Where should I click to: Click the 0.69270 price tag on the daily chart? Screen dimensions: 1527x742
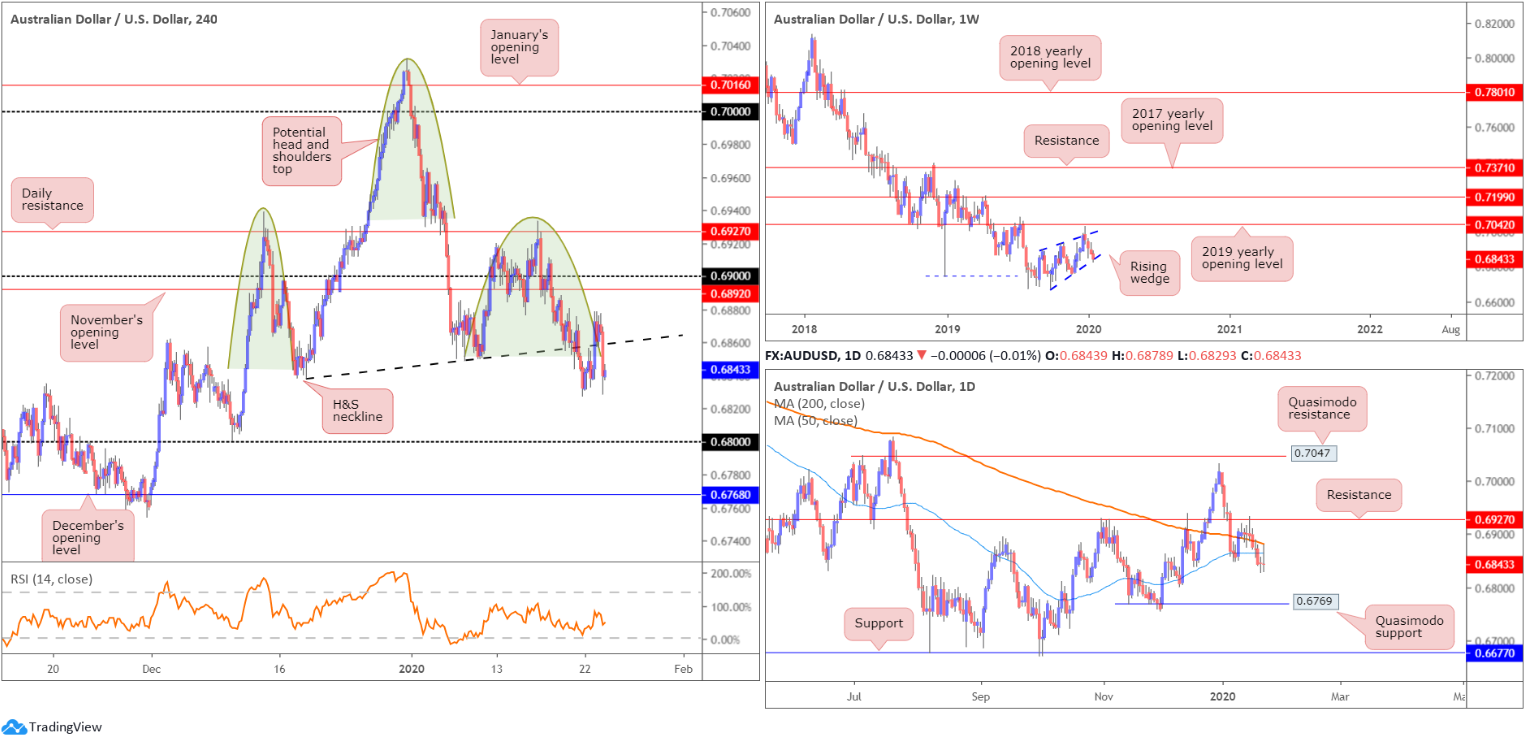click(1495, 520)
